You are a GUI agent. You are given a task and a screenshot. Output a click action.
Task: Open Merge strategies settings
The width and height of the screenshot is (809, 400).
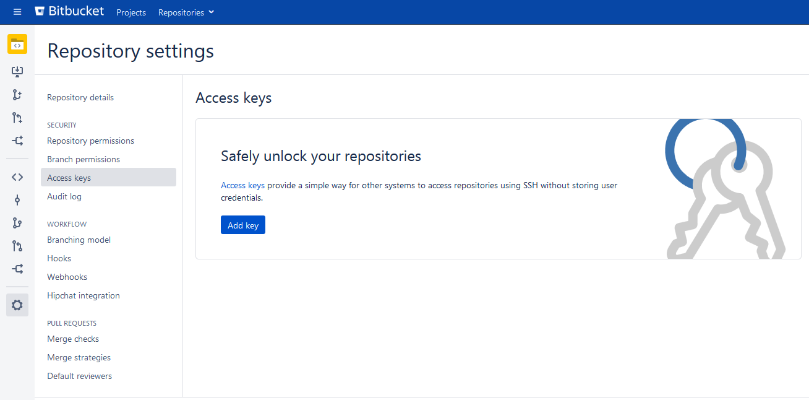[x=78, y=358]
